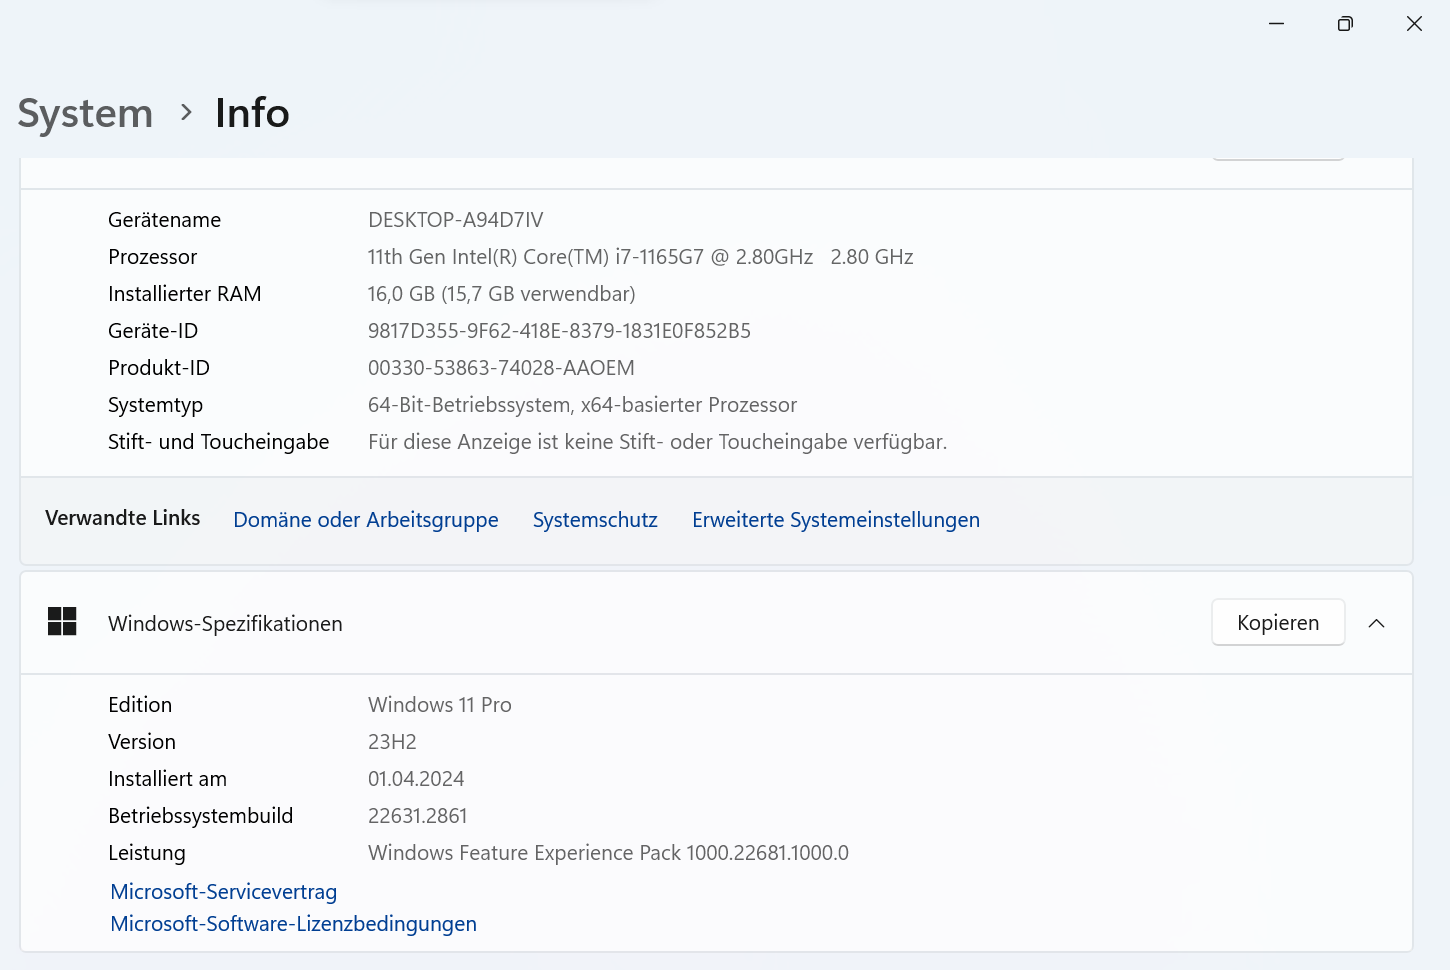Click the install date 01.04.2024

pos(416,779)
